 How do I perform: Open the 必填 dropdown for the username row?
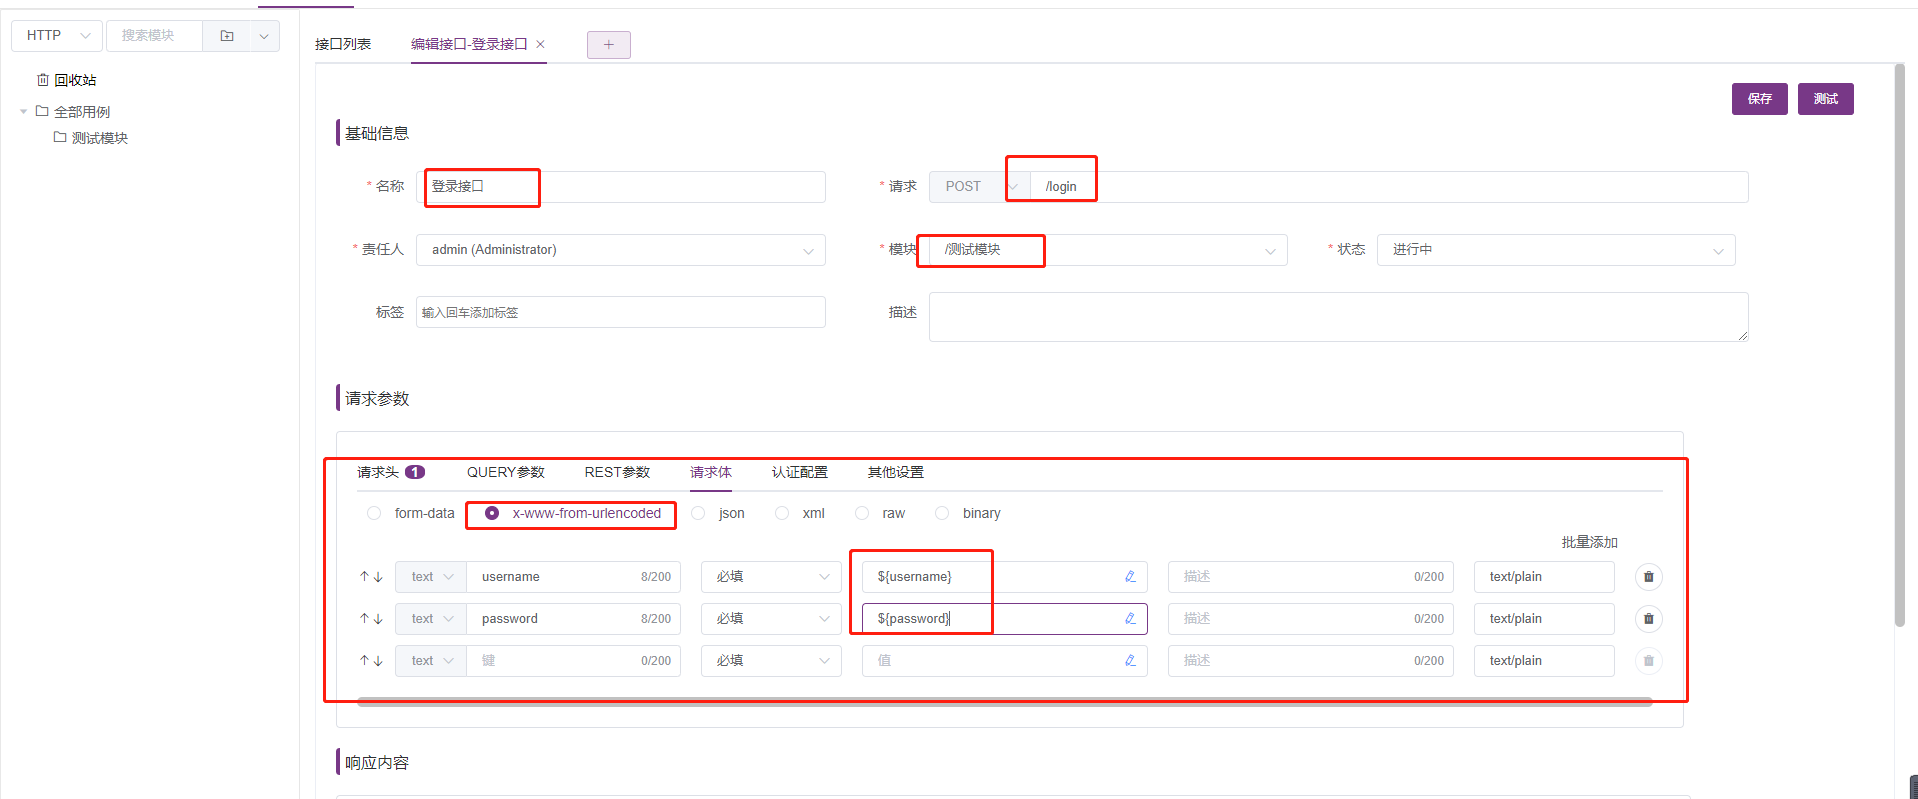click(771, 577)
